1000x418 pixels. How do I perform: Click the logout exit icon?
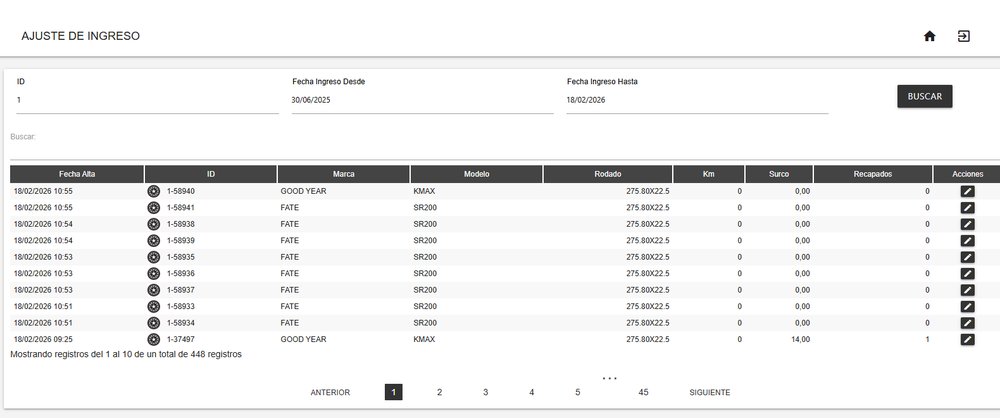[964, 36]
